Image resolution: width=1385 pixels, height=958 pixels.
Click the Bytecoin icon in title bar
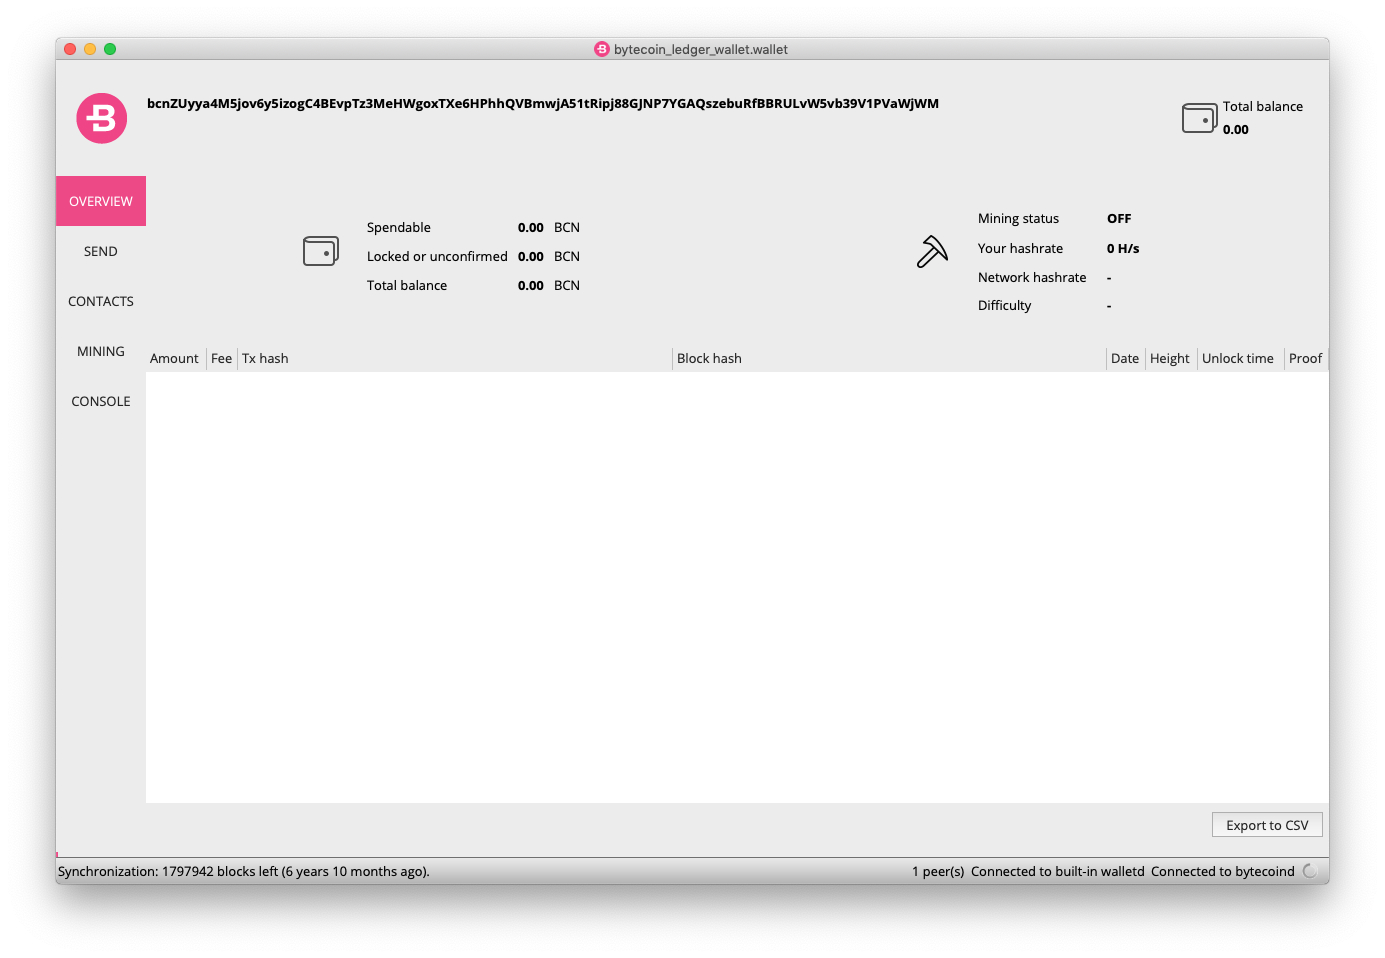(x=602, y=49)
